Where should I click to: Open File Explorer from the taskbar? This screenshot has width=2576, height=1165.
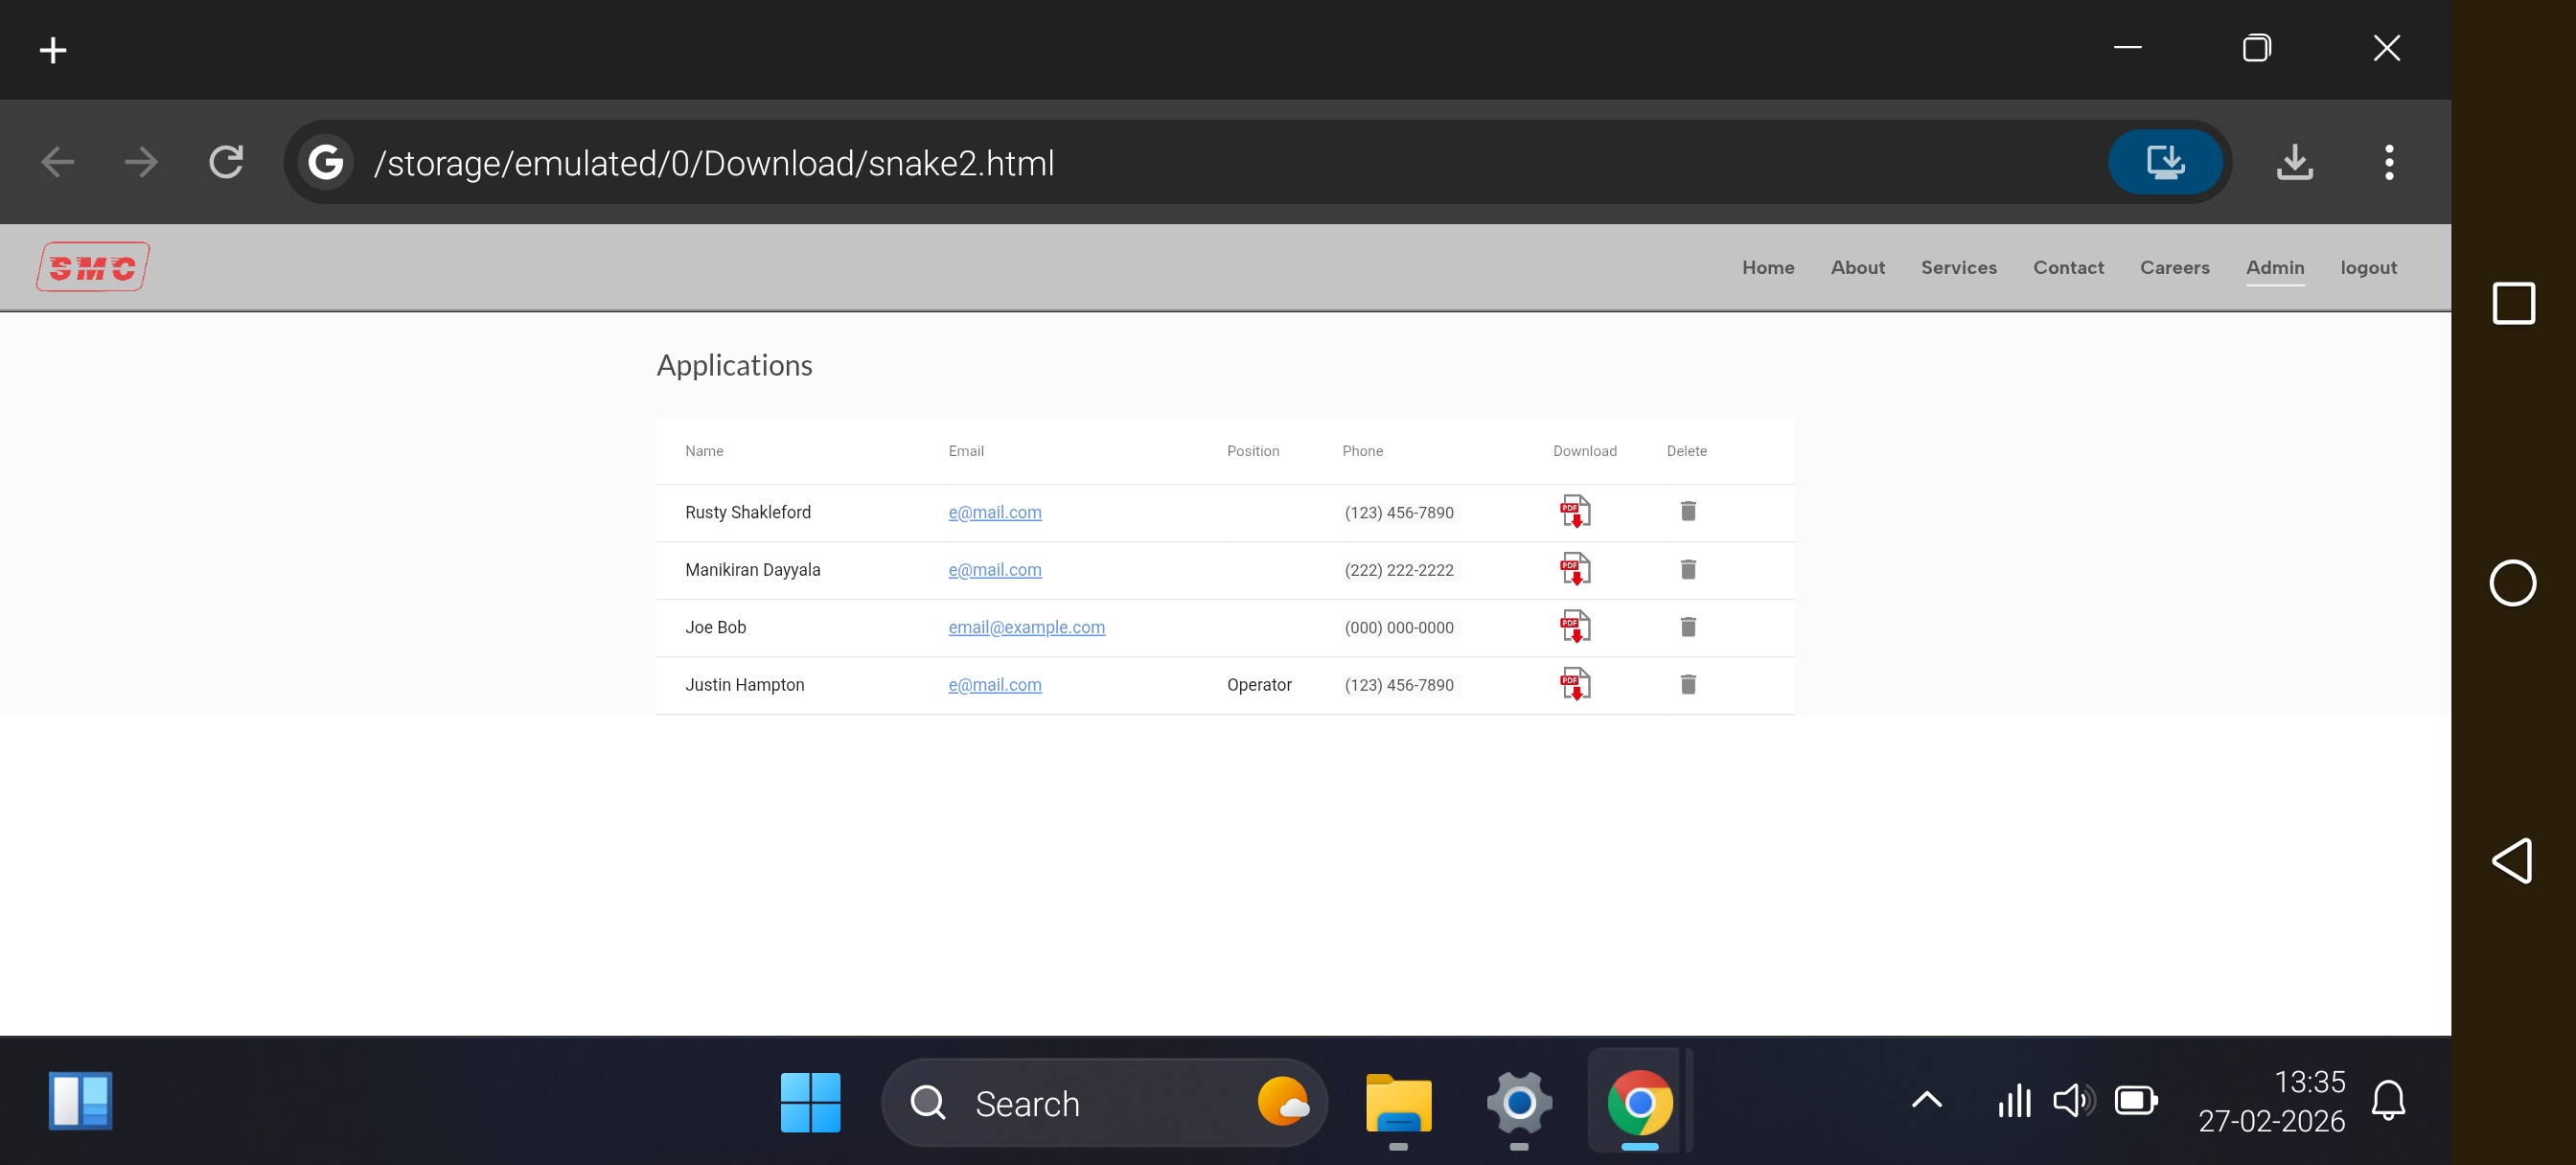coord(1398,1103)
